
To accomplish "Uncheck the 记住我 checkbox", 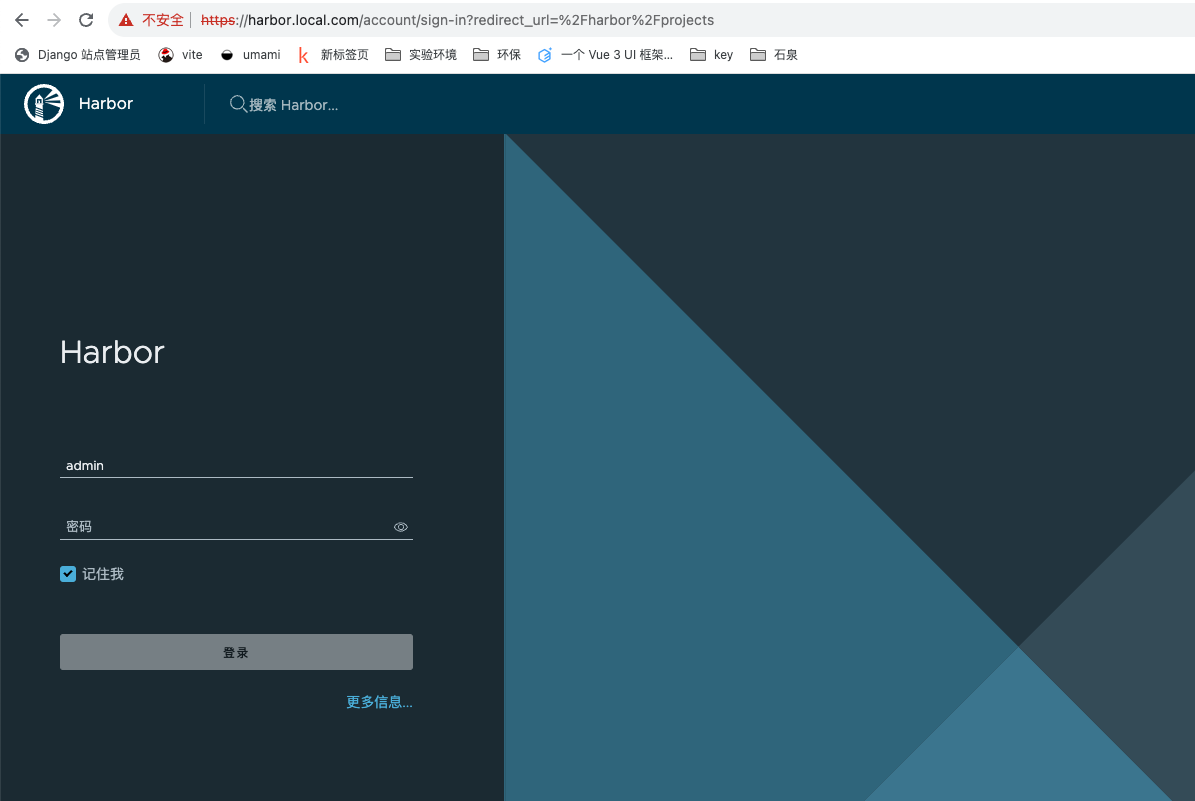I will [x=68, y=574].
